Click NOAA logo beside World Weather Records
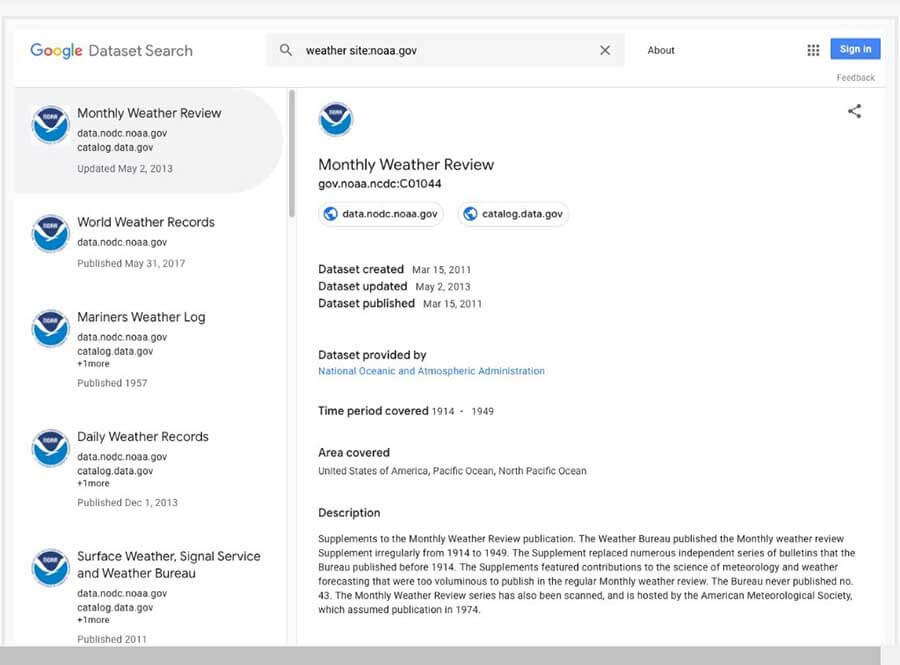Image resolution: width=900 pixels, height=665 pixels. click(x=51, y=233)
